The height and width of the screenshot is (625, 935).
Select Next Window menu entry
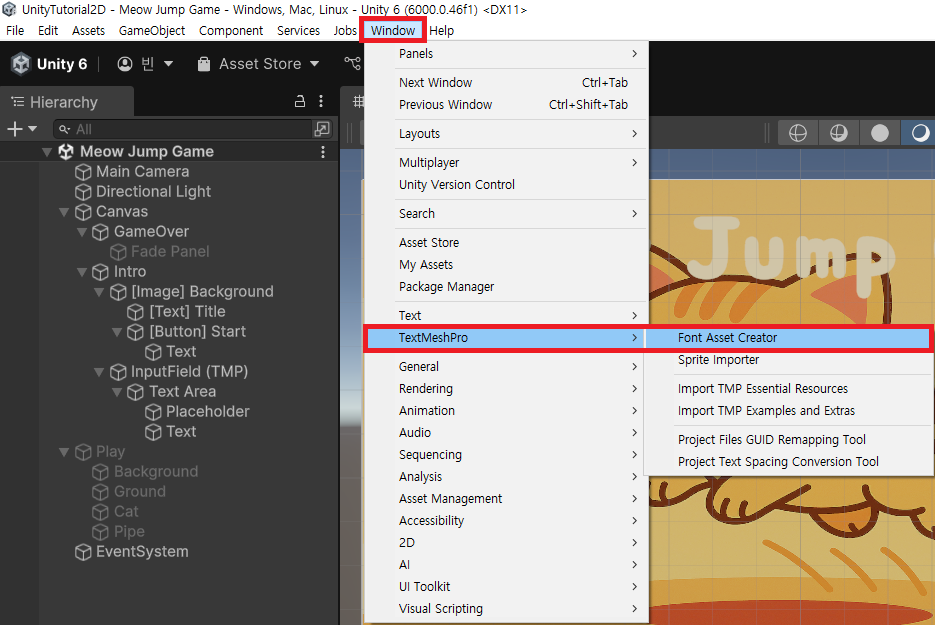tap(506, 83)
